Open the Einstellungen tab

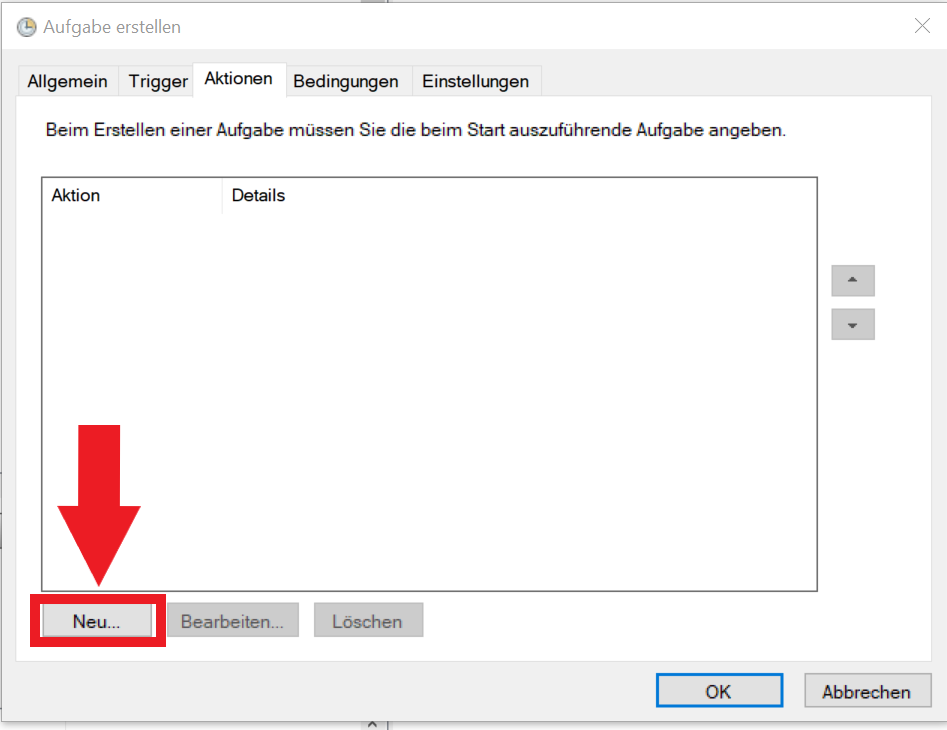coord(476,81)
